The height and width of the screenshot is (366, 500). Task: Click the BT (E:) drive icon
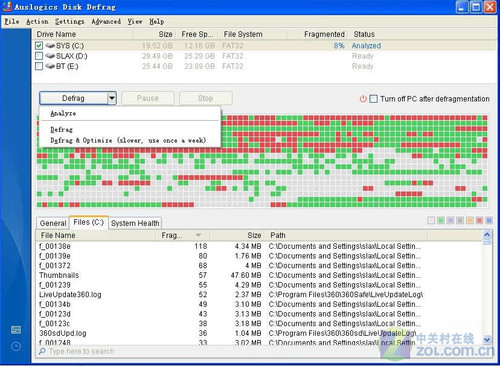(x=50, y=66)
